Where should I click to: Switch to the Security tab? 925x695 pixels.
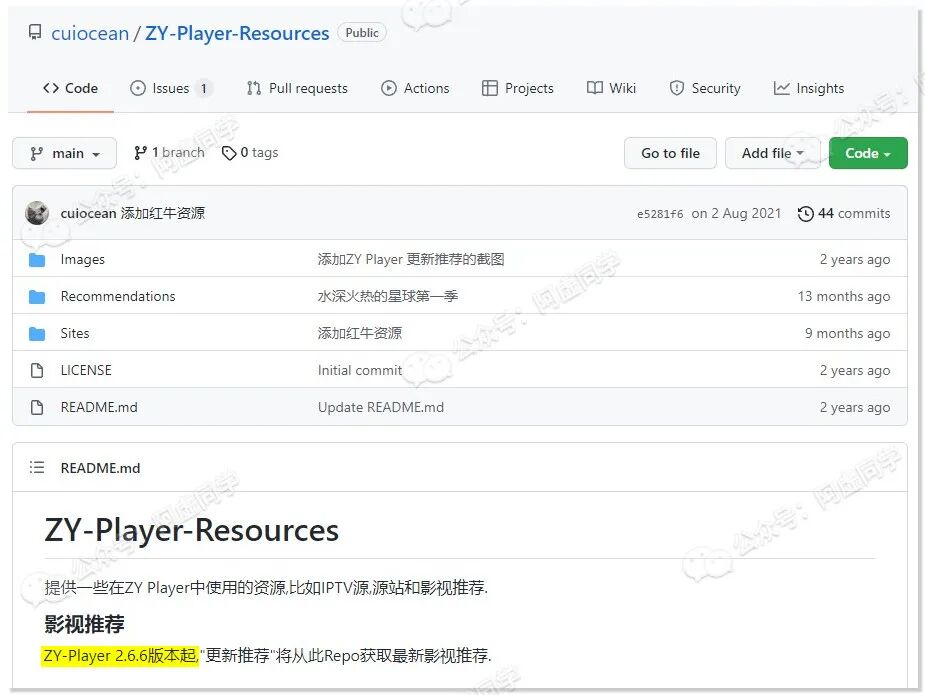[x=704, y=88]
